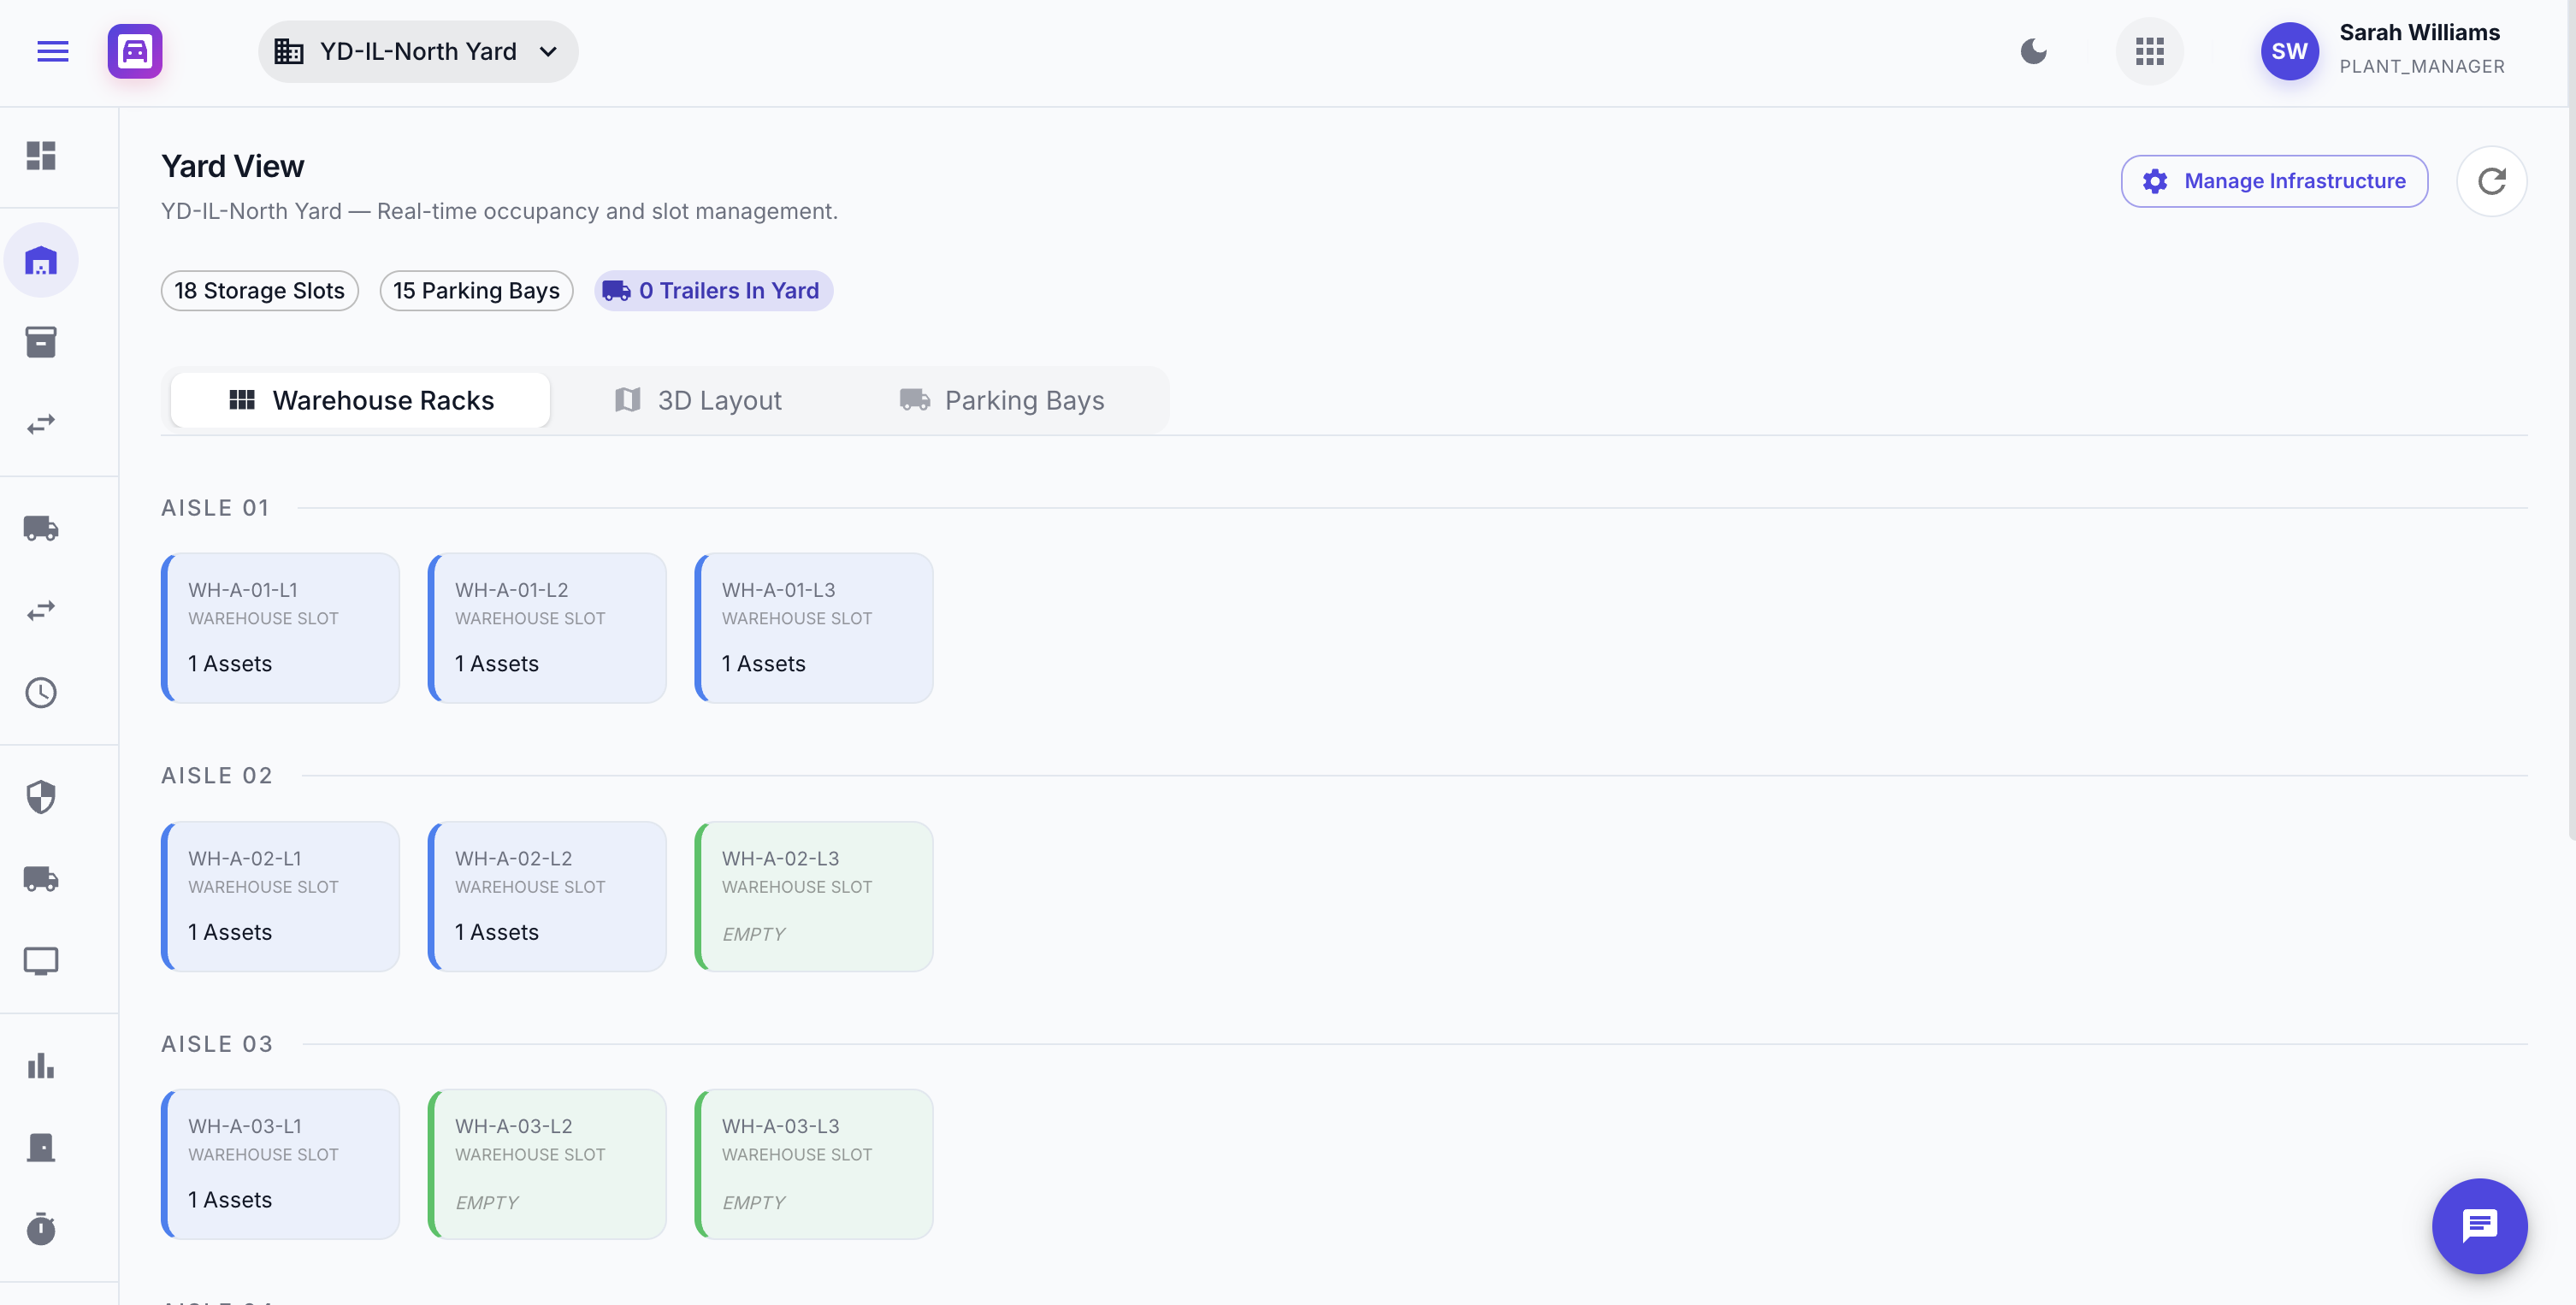Click the transfer arrows icon below archive
Image resolution: width=2576 pixels, height=1305 pixels.
[x=41, y=424]
